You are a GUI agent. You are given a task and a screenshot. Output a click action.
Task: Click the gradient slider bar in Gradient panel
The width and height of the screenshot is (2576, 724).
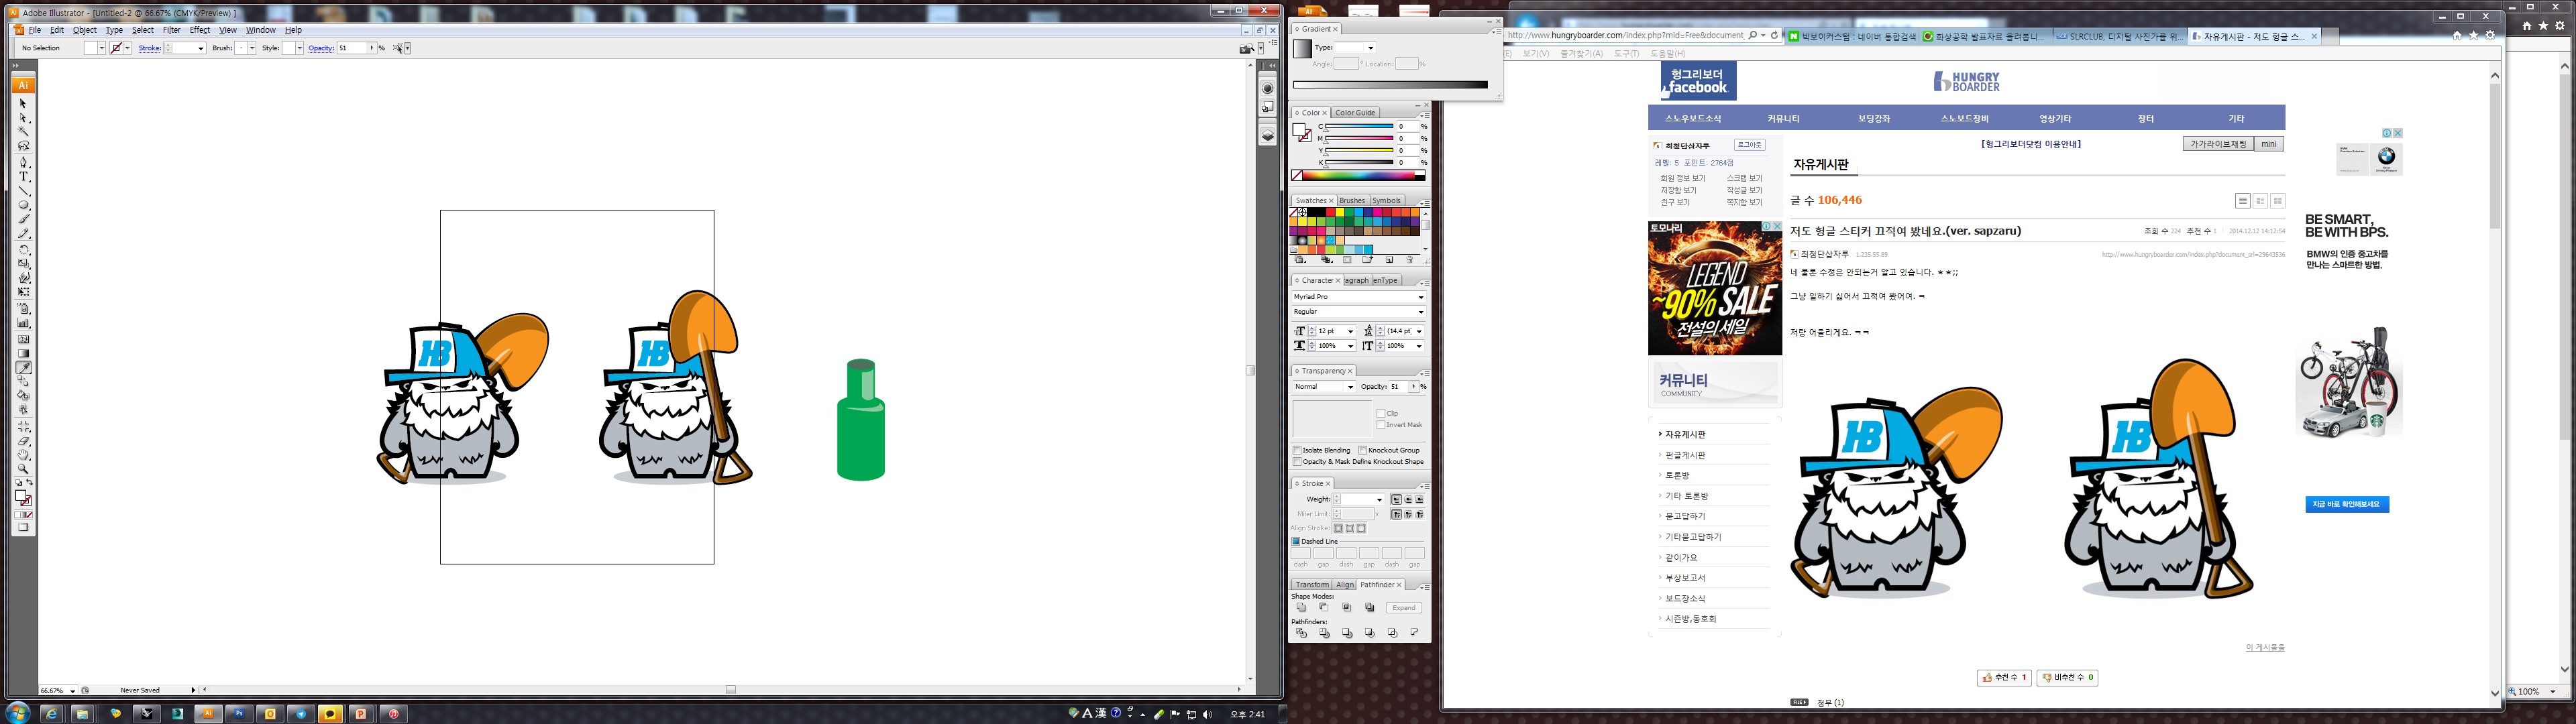(x=1390, y=85)
